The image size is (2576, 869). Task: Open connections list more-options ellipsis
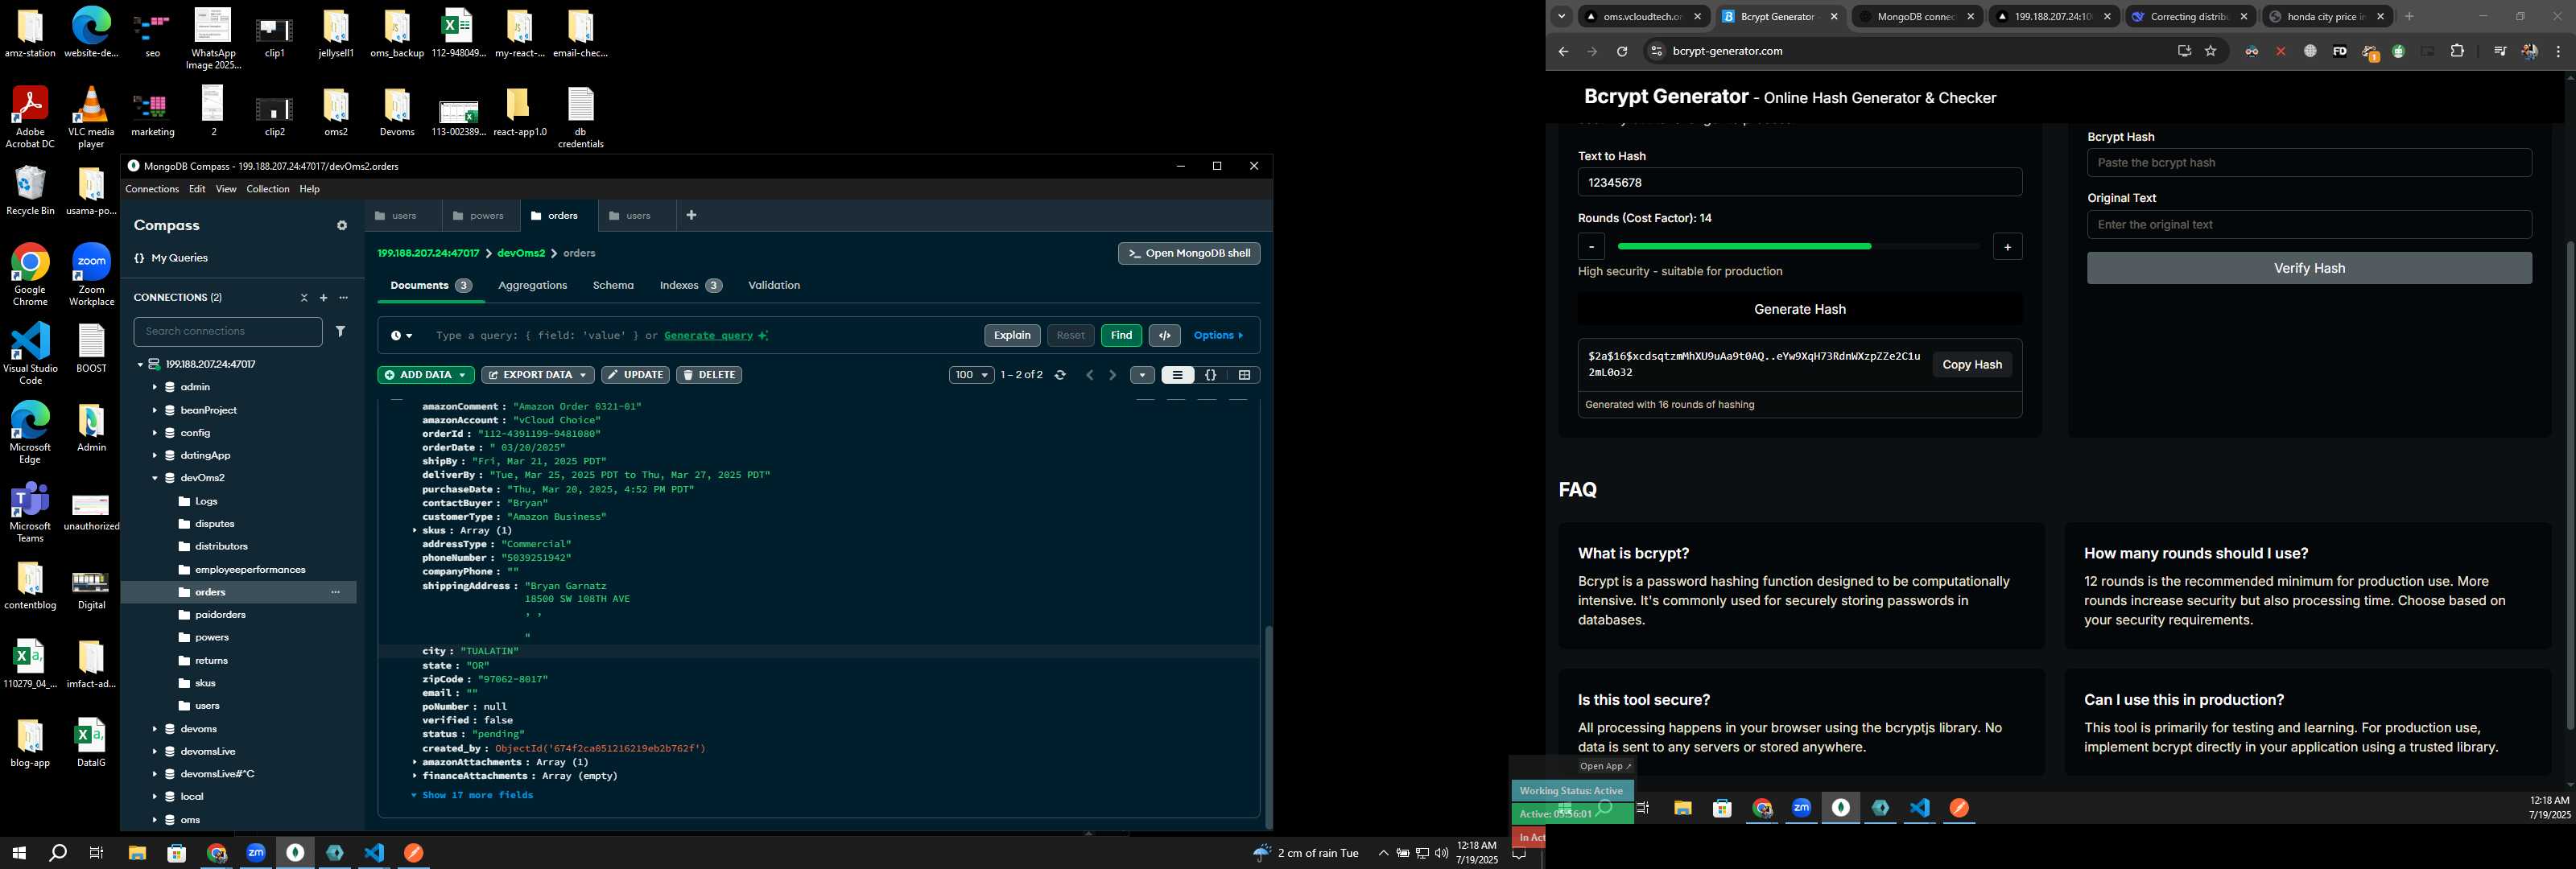344,298
